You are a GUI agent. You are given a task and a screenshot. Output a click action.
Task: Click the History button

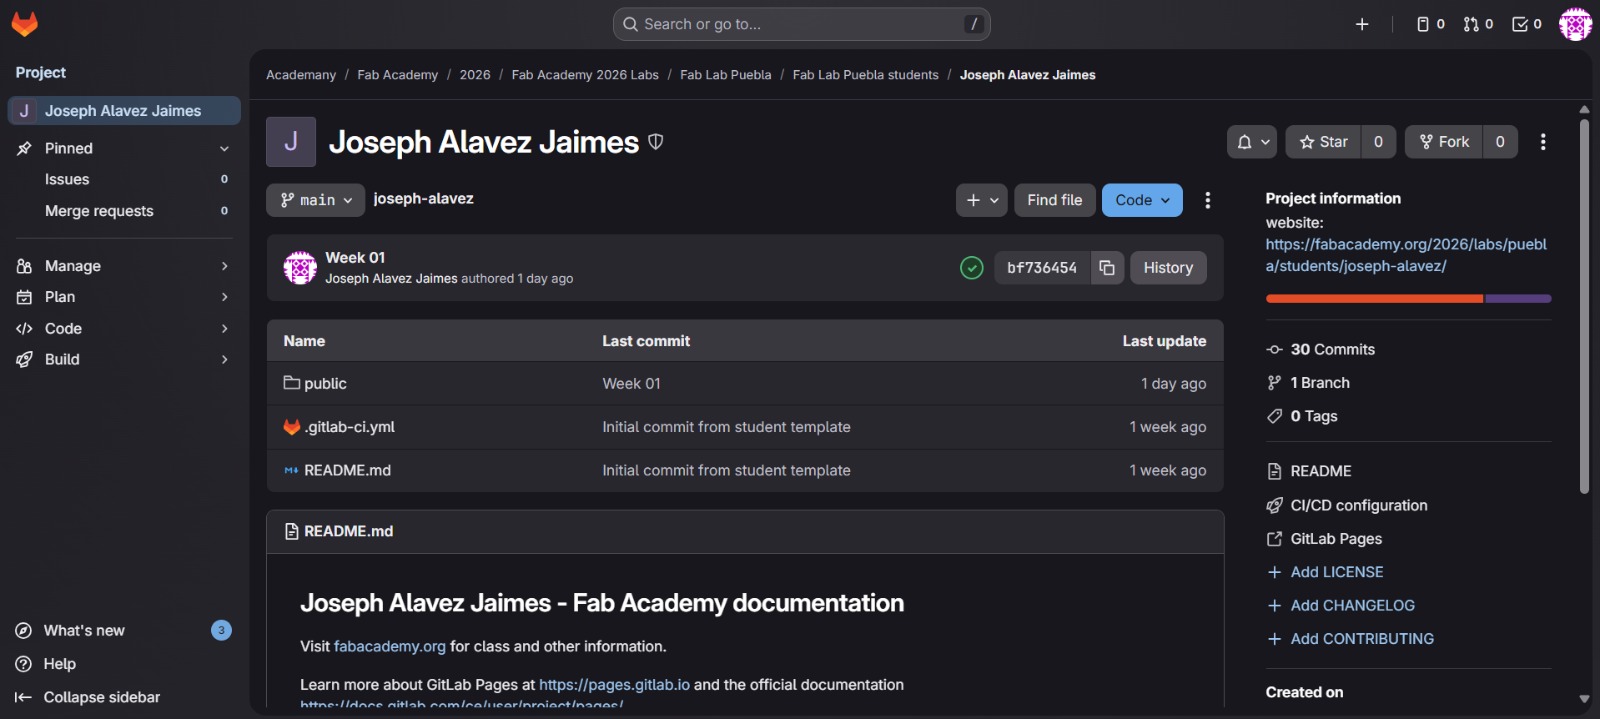coord(1168,268)
